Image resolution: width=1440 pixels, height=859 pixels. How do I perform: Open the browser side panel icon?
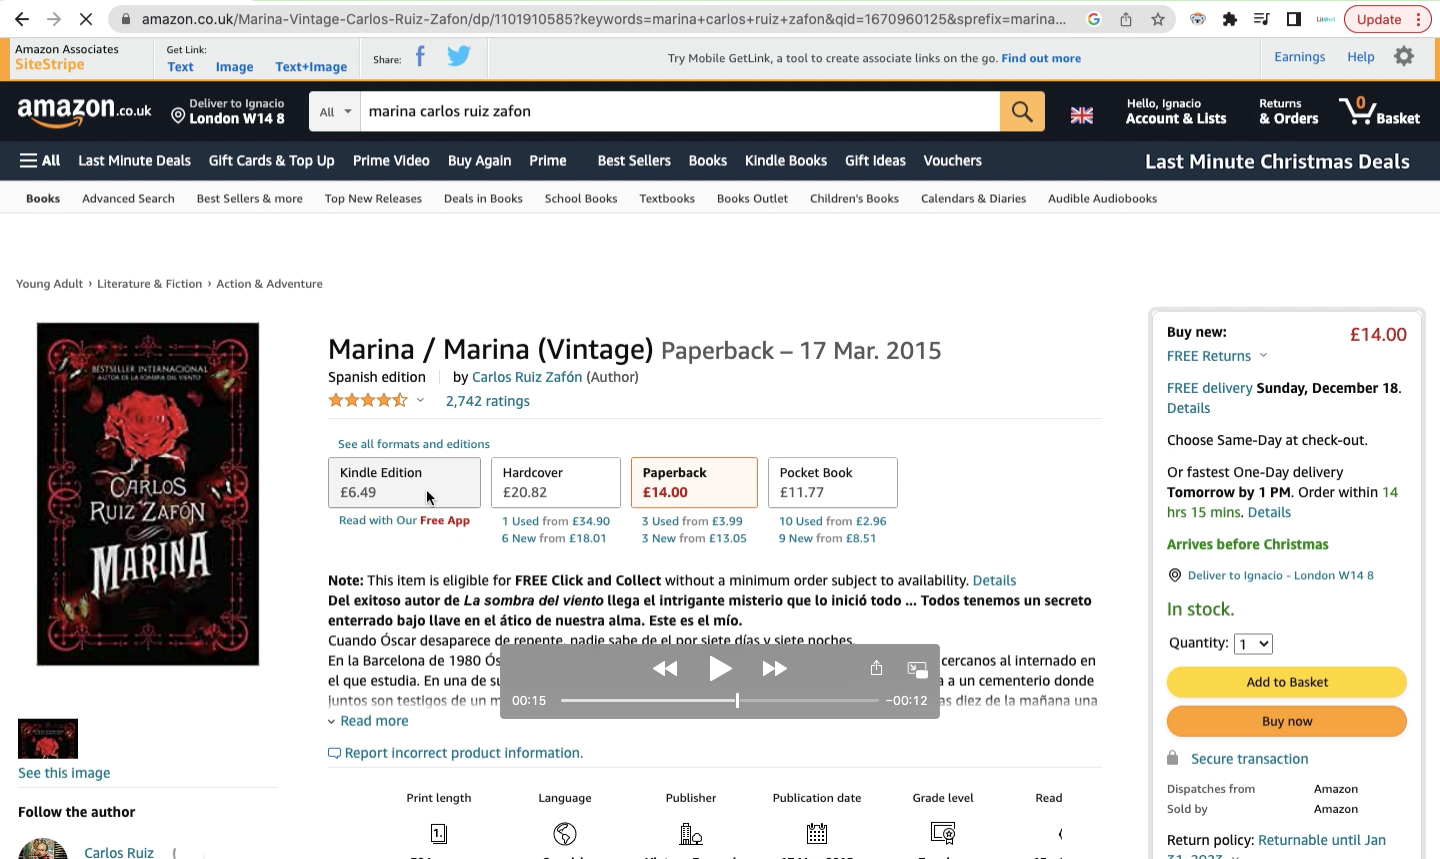pos(1294,19)
